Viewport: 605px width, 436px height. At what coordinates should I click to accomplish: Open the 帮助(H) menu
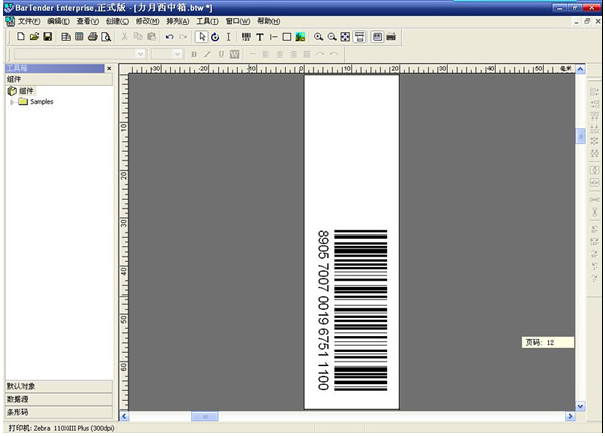268,21
